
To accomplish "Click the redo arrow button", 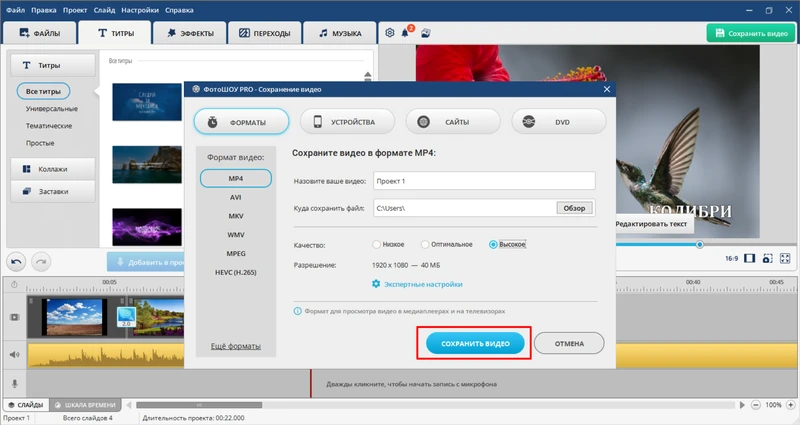I will click(x=41, y=261).
